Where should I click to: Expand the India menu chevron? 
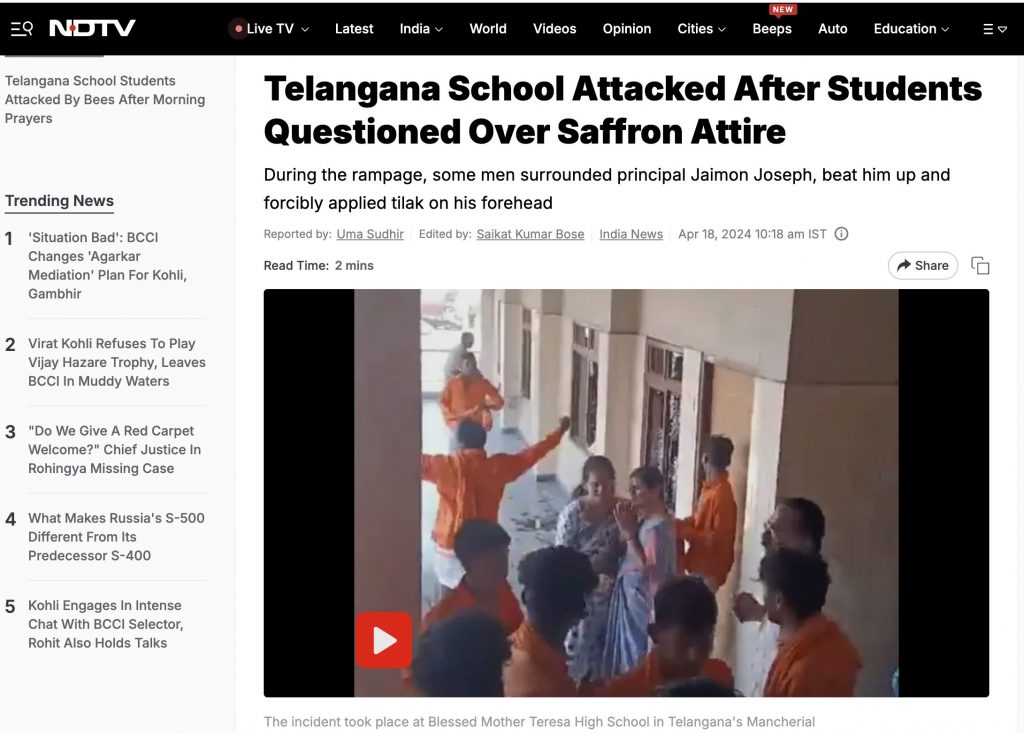[x=439, y=29]
